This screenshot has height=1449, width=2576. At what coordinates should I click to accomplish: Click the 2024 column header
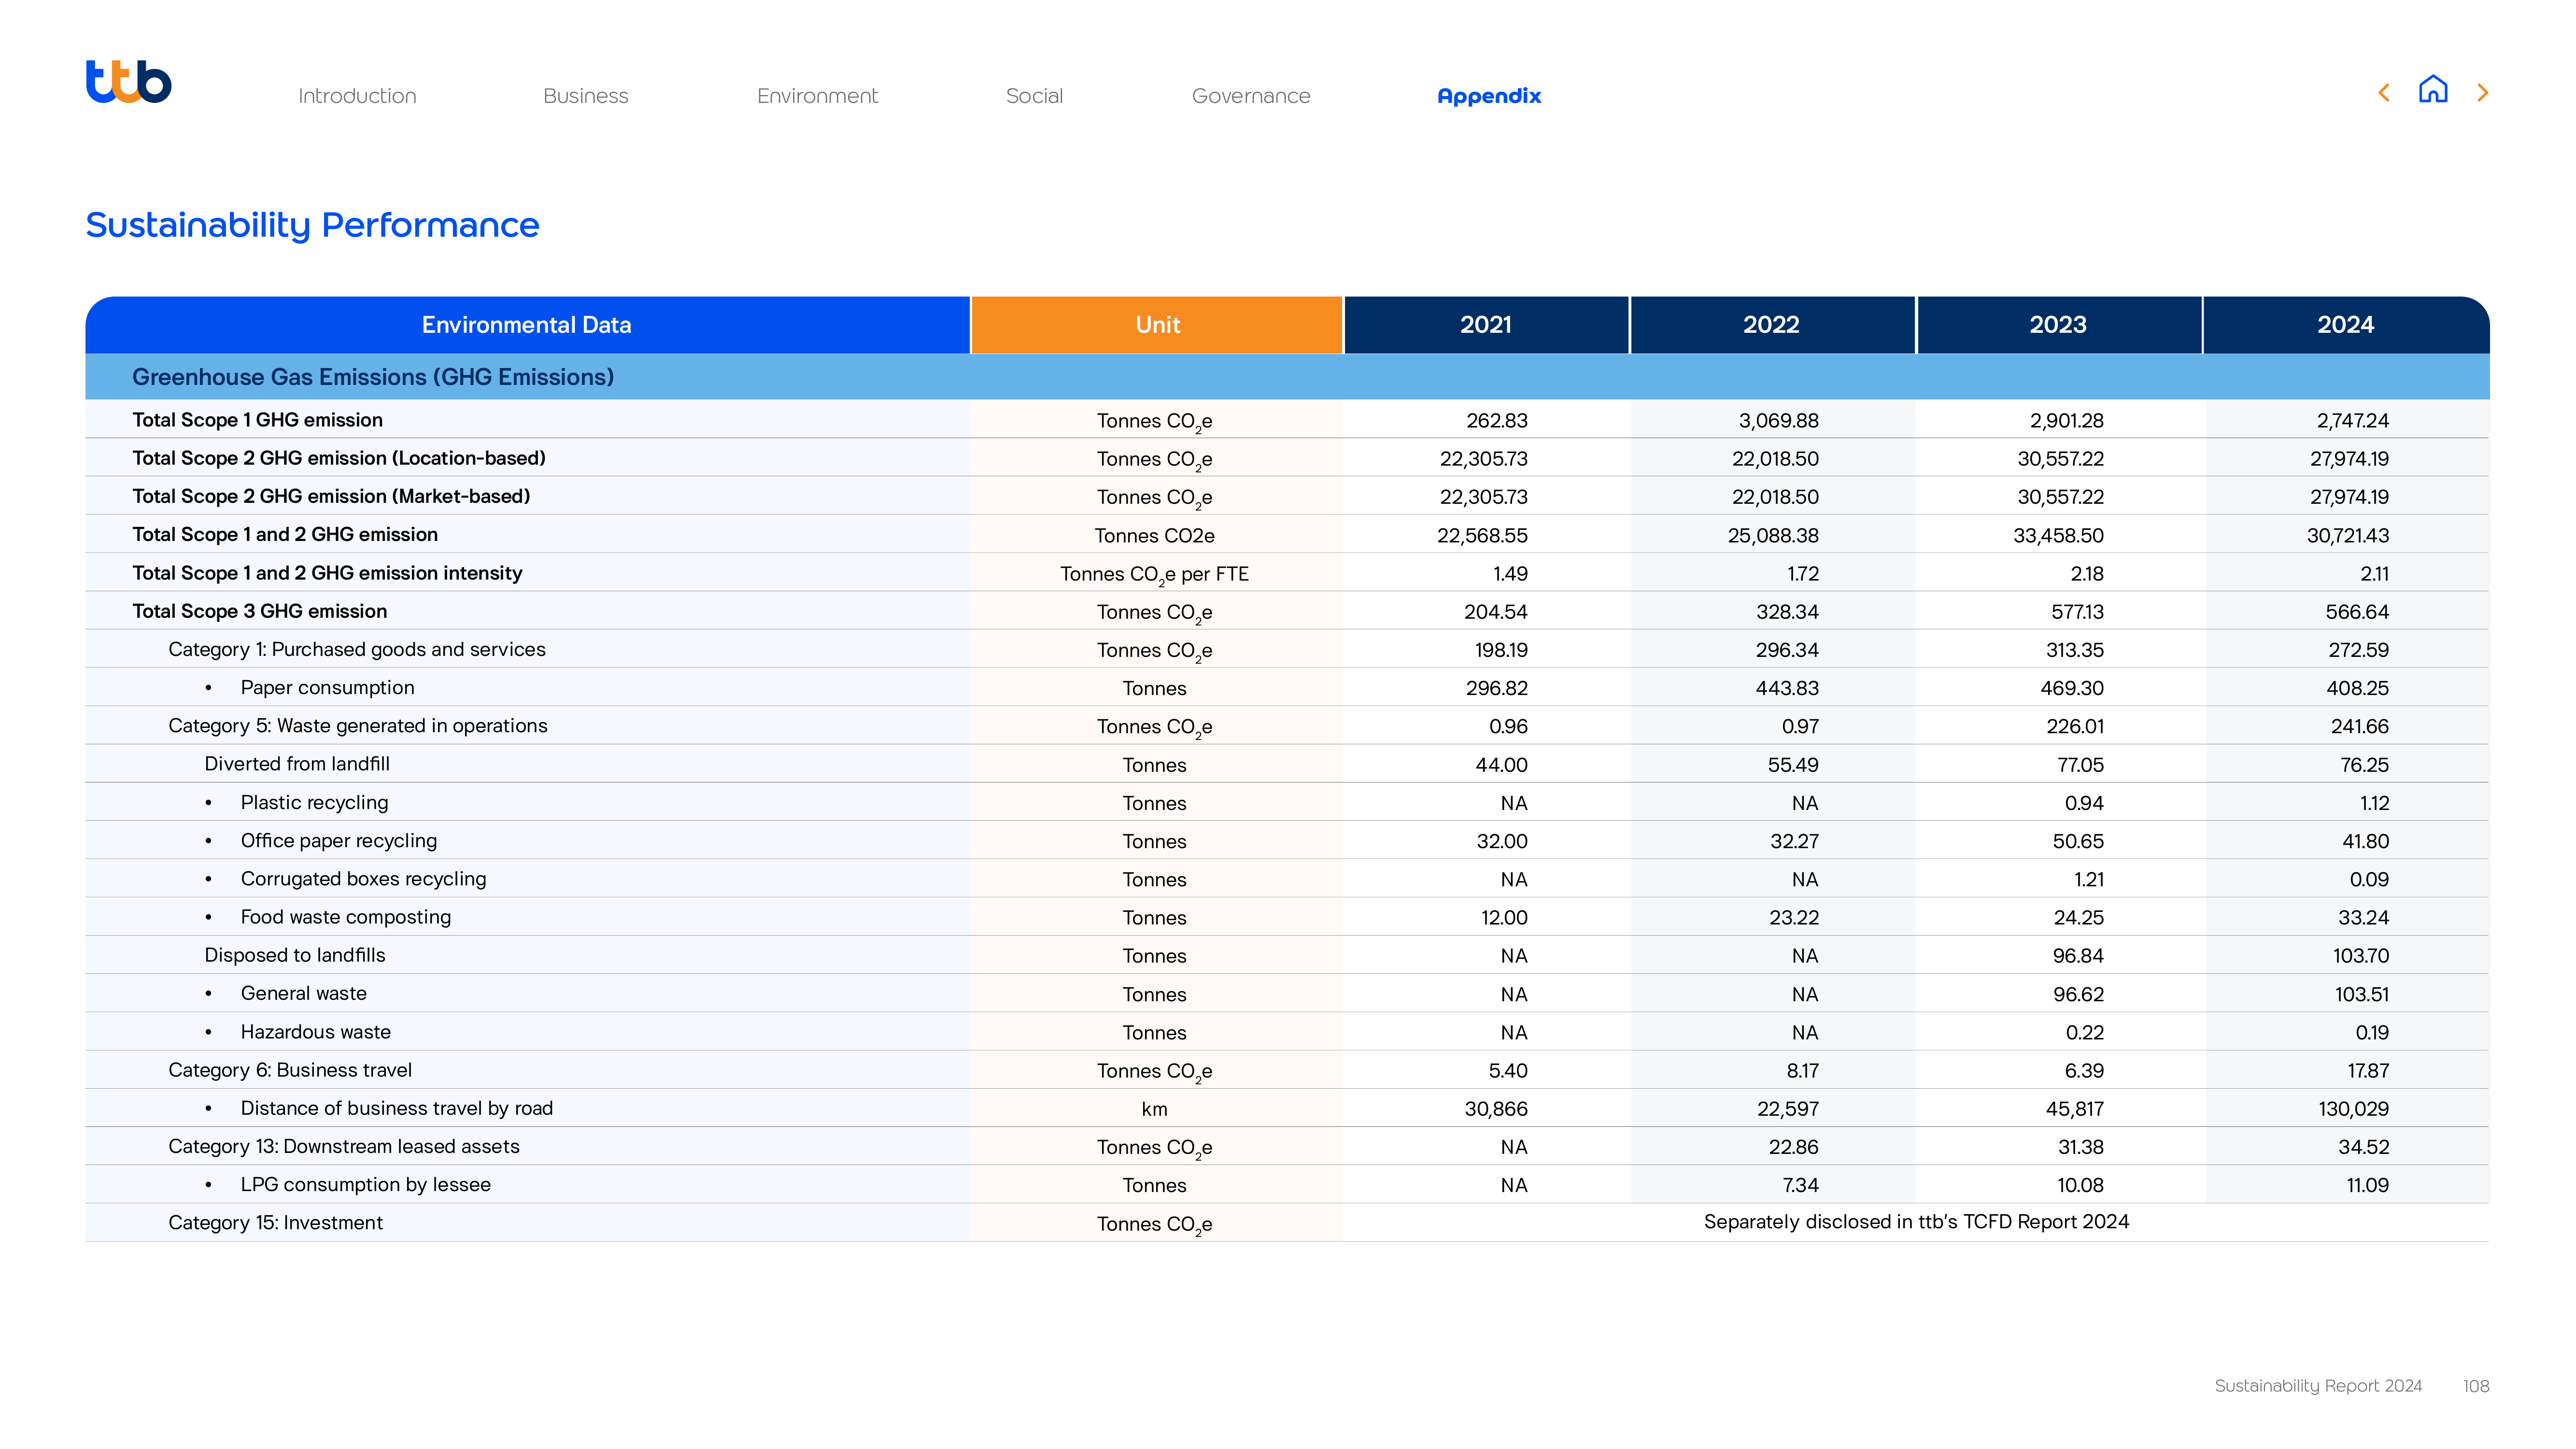[2346, 325]
